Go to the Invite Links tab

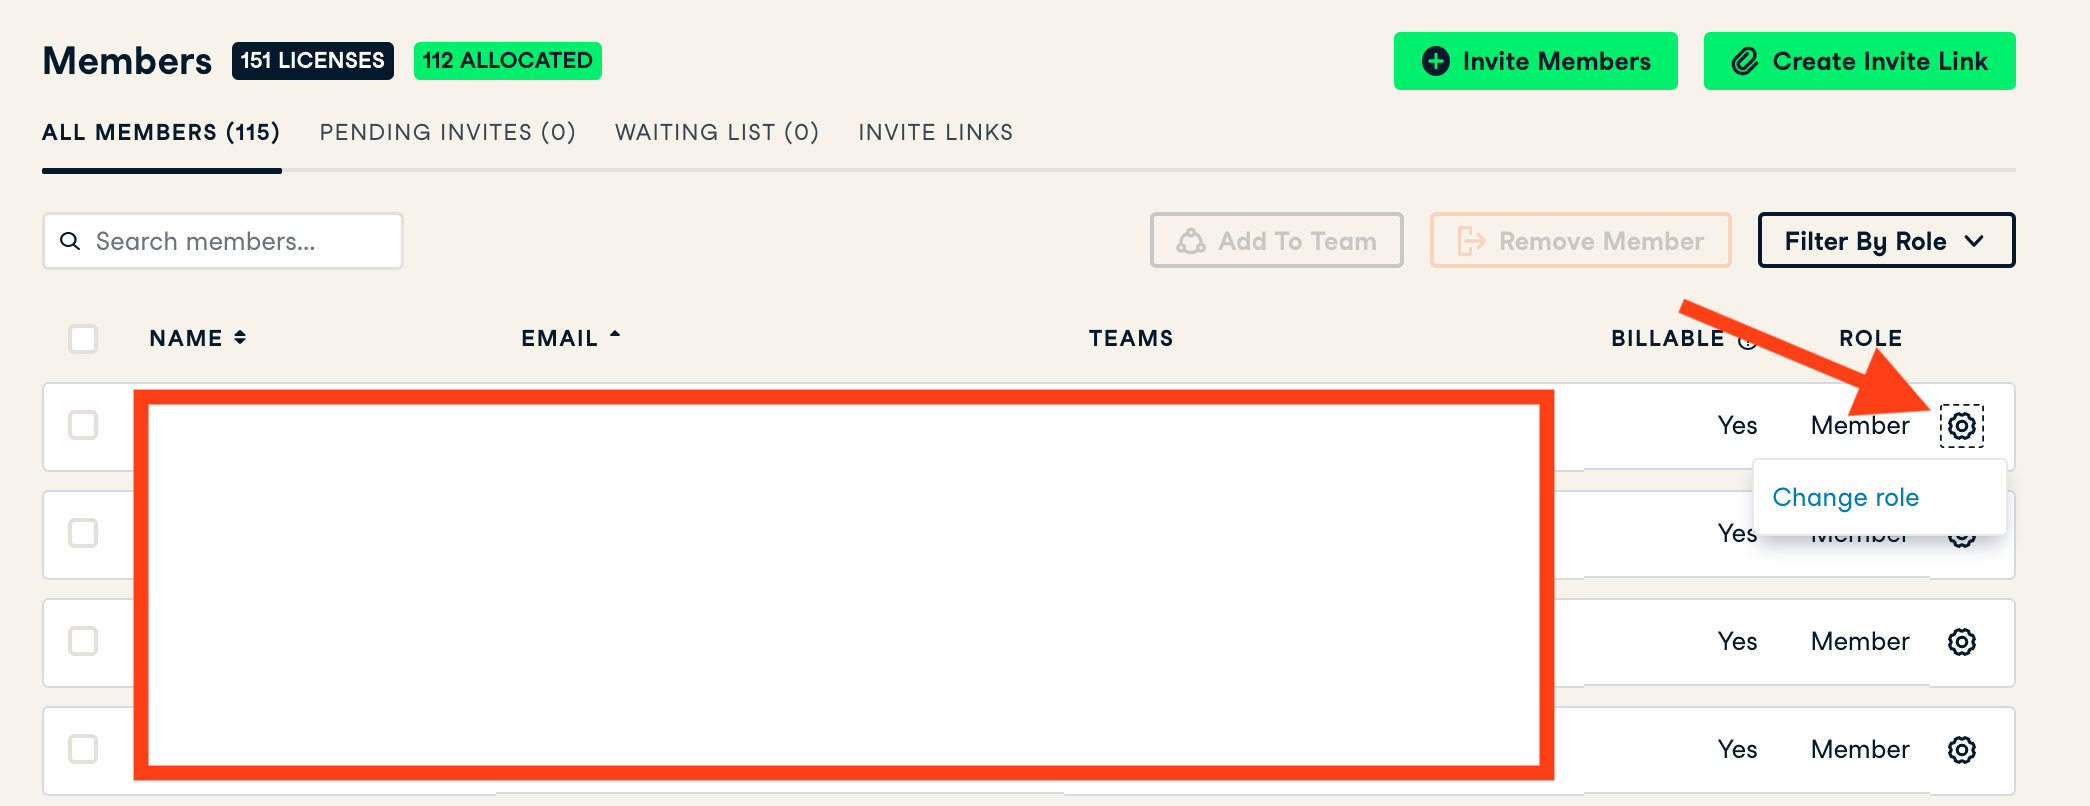coord(935,132)
